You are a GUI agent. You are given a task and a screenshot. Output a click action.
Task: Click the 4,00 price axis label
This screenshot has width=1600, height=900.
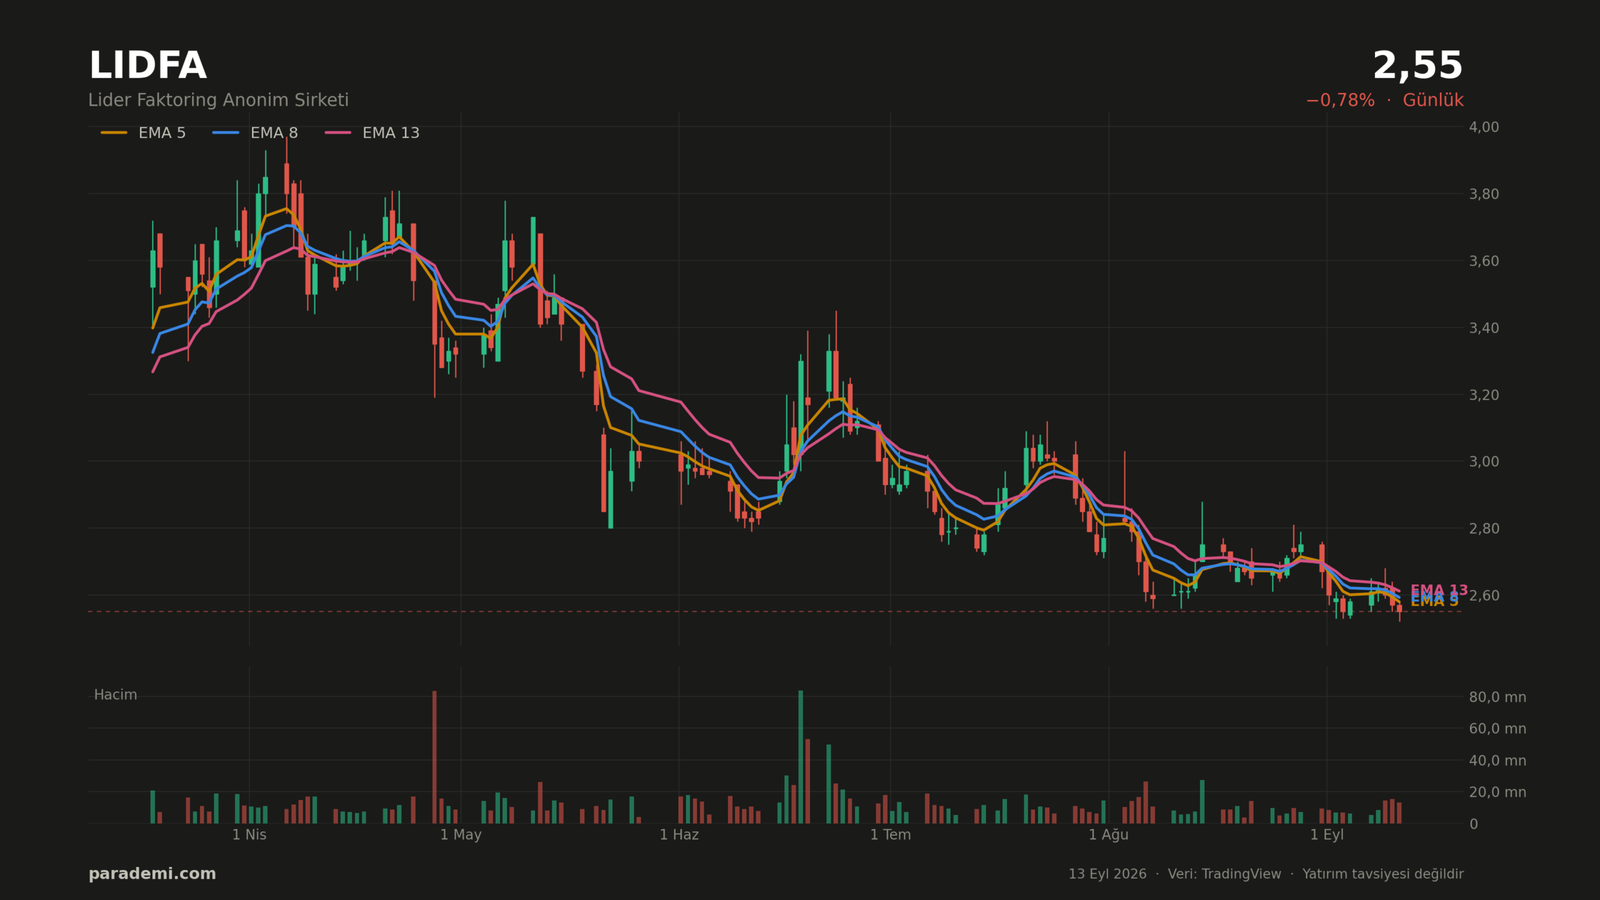pos(1483,127)
